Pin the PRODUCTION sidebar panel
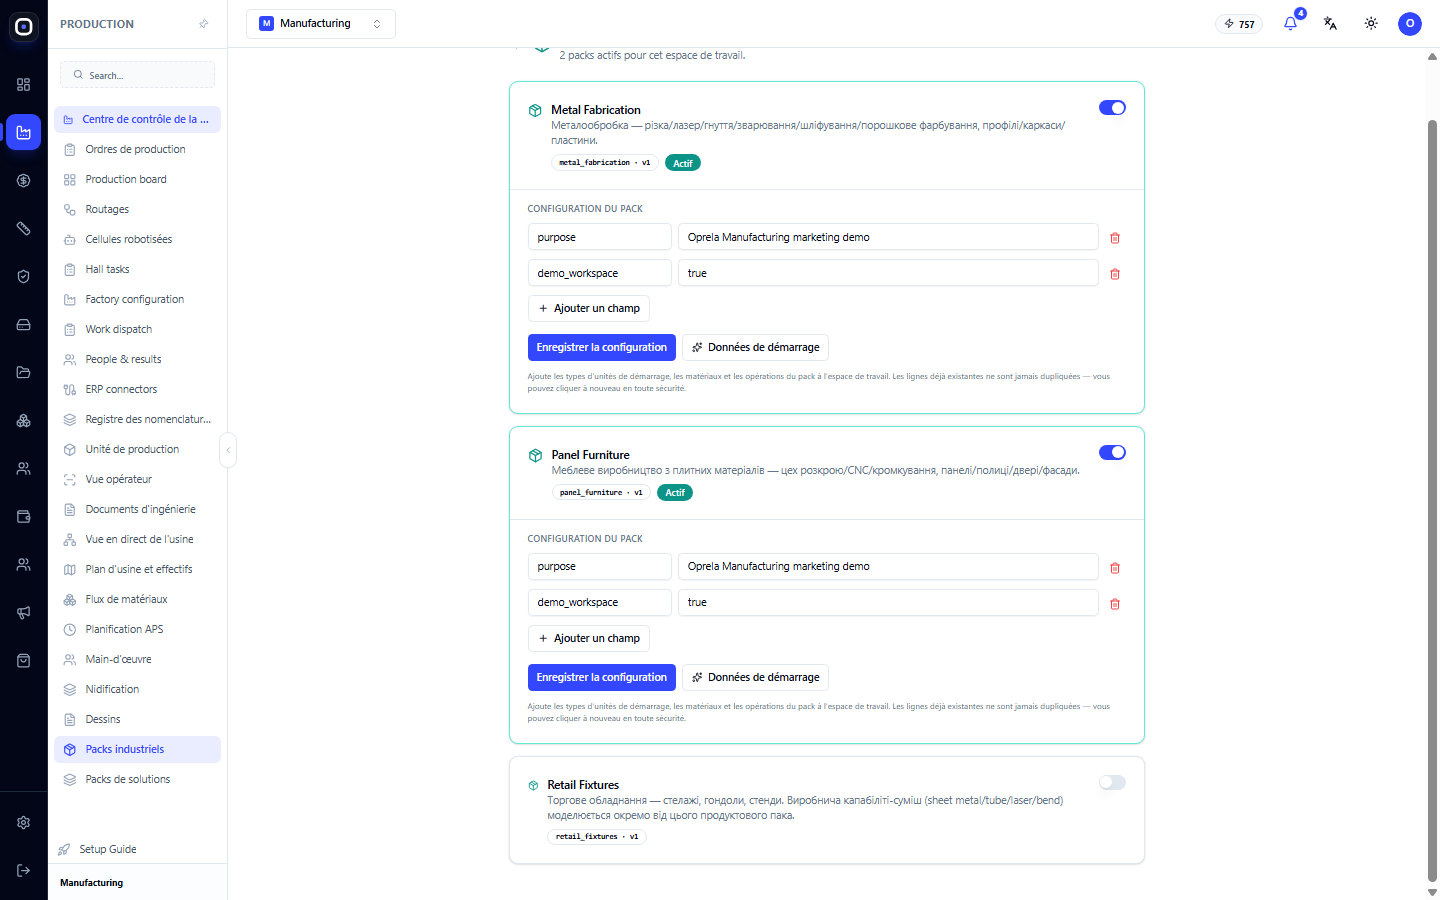Screen dimensions: 1440x900 204,24
